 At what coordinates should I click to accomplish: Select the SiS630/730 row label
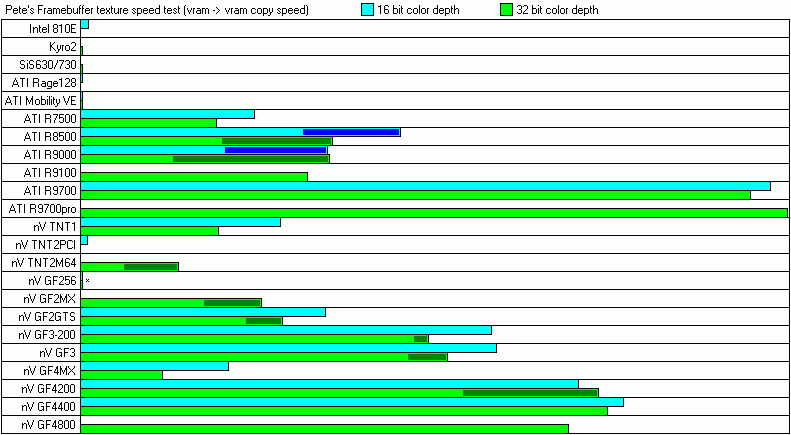click(x=49, y=65)
